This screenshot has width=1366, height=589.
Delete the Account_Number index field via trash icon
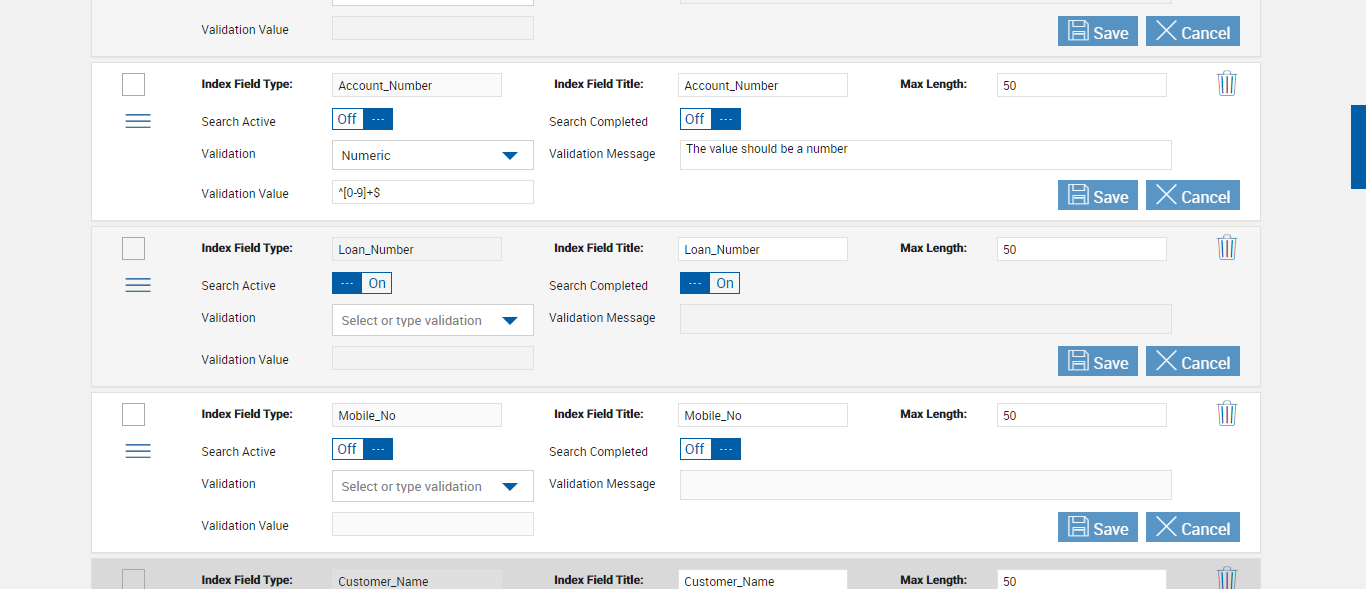pos(1227,84)
